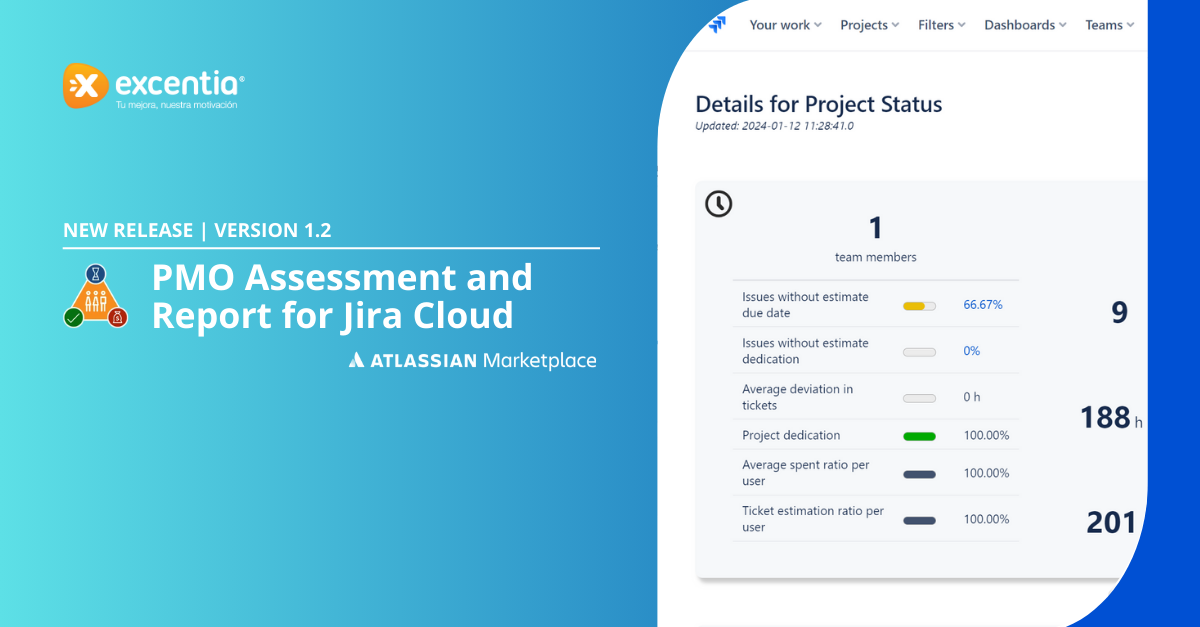Click the 'Issues without estimate dedication' row label
The image size is (1200, 627).
coord(806,351)
